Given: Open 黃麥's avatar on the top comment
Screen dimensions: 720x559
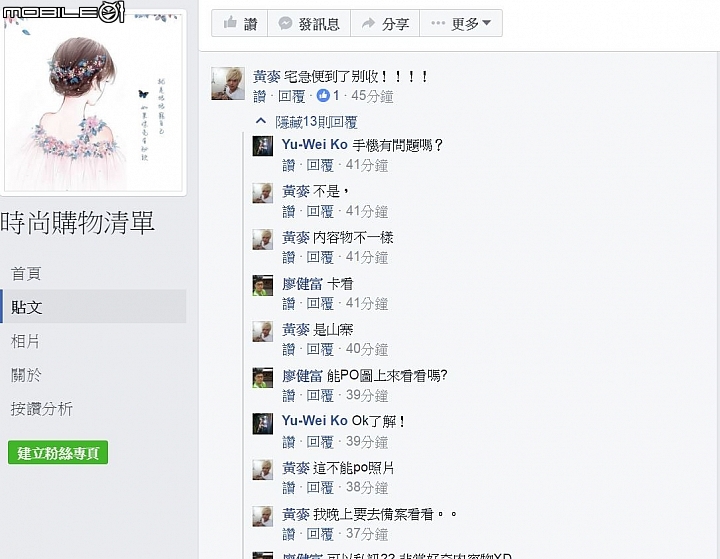Looking at the screenshot, I should pyautogui.click(x=228, y=83).
